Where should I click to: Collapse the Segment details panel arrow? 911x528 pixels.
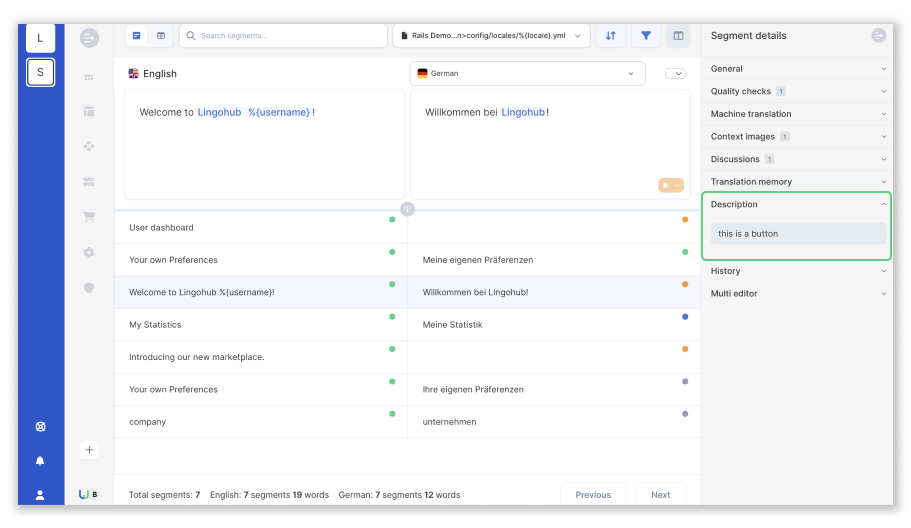(878, 35)
